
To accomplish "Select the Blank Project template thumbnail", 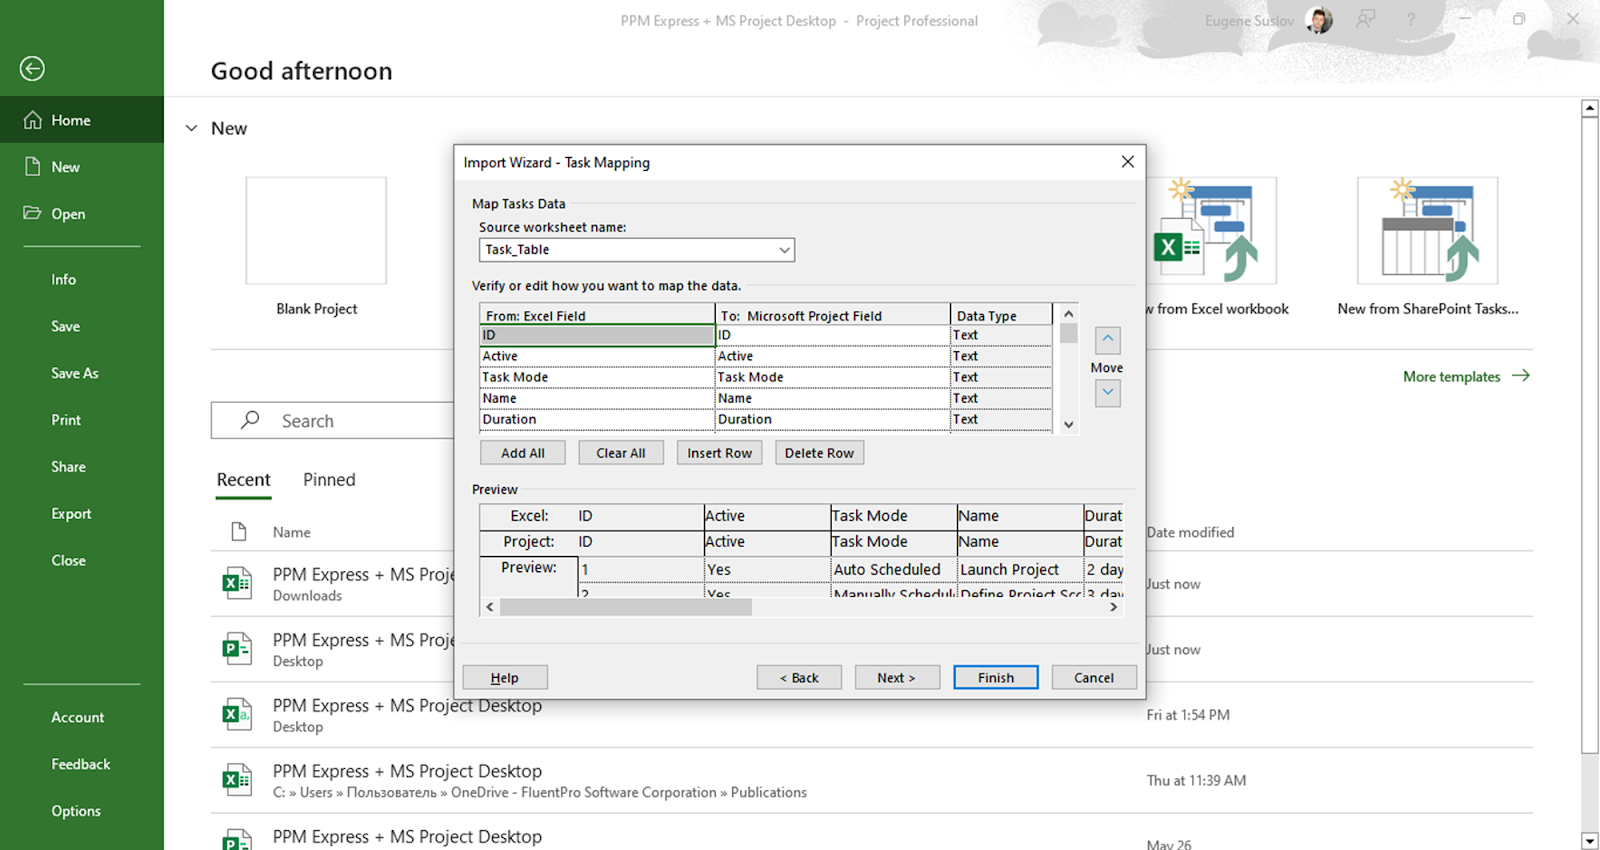I will (316, 231).
